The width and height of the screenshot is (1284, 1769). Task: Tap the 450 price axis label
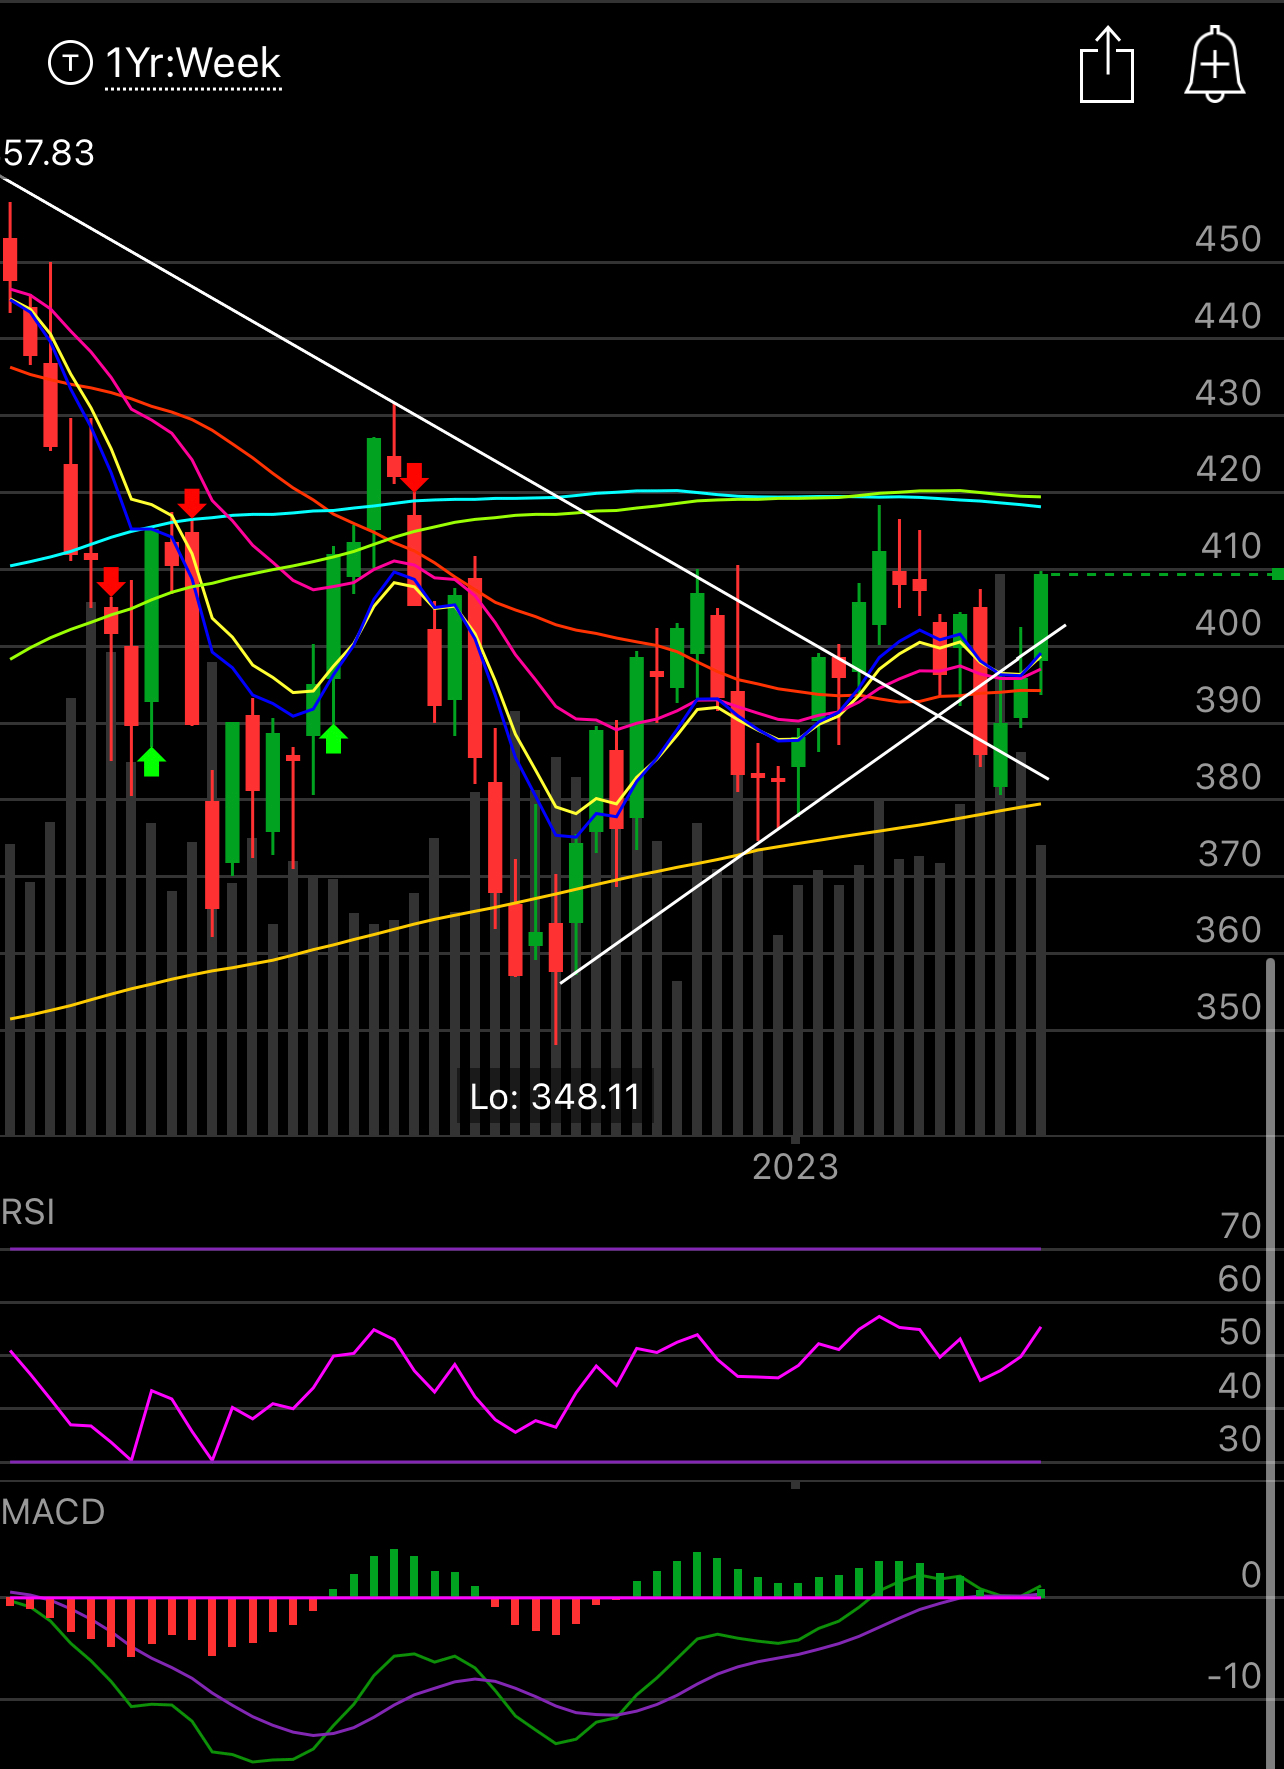click(1228, 240)
